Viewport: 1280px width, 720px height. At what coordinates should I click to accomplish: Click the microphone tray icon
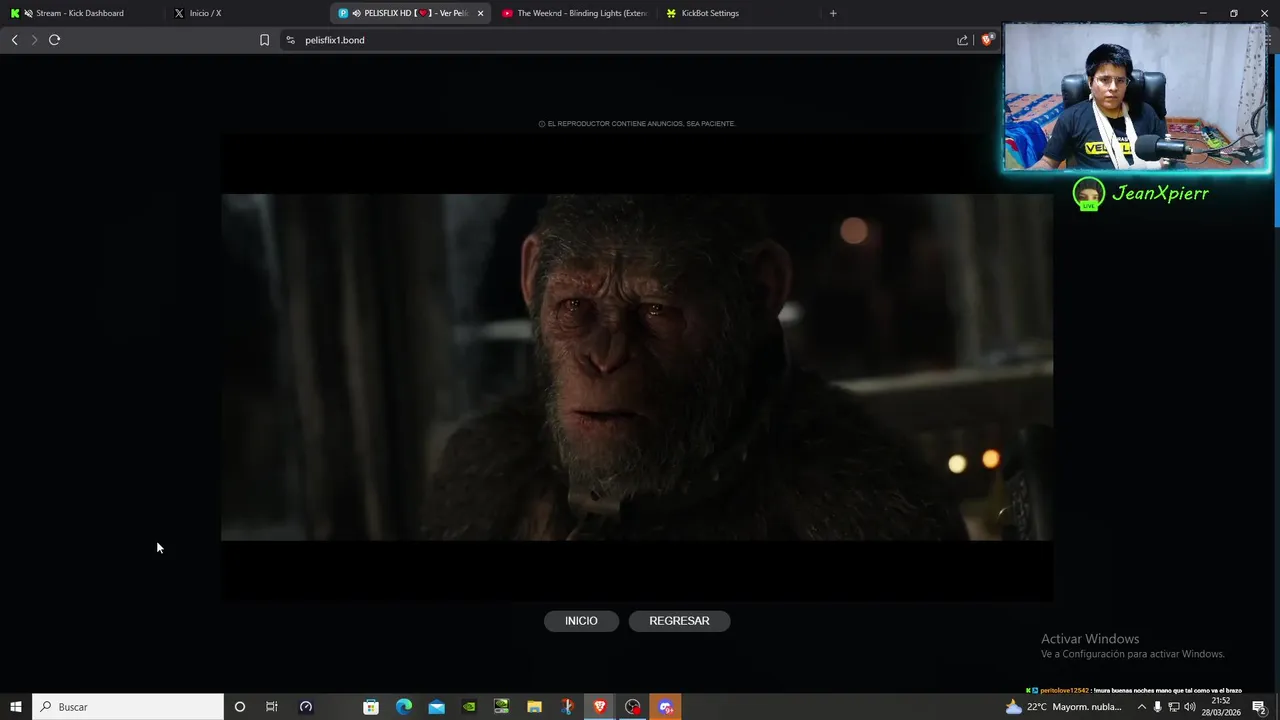(1158, 707)
